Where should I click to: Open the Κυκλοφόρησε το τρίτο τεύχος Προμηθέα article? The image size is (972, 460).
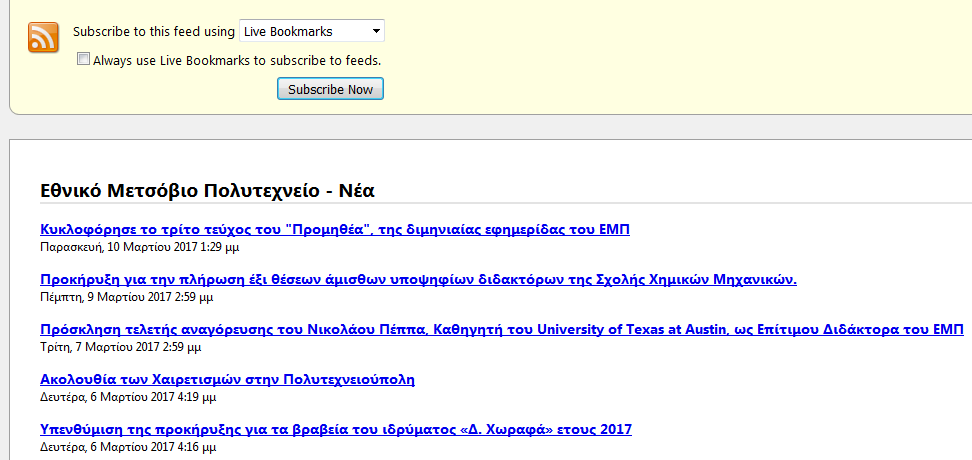coord(335,230)
